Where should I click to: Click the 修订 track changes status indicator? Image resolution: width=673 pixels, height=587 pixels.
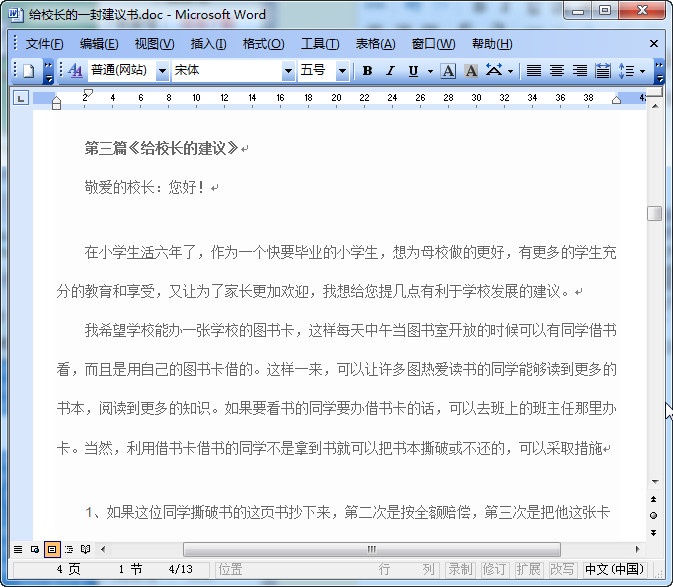point(494,569)
